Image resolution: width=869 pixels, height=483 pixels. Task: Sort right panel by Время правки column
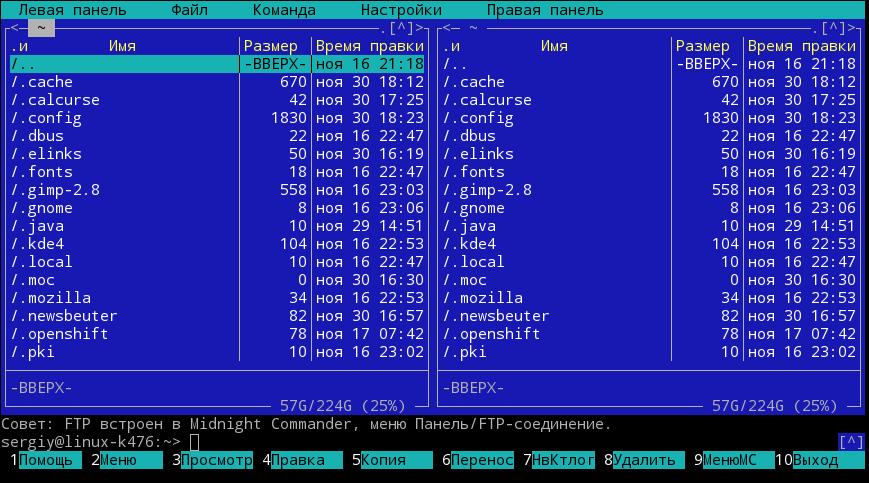[802, 46]
